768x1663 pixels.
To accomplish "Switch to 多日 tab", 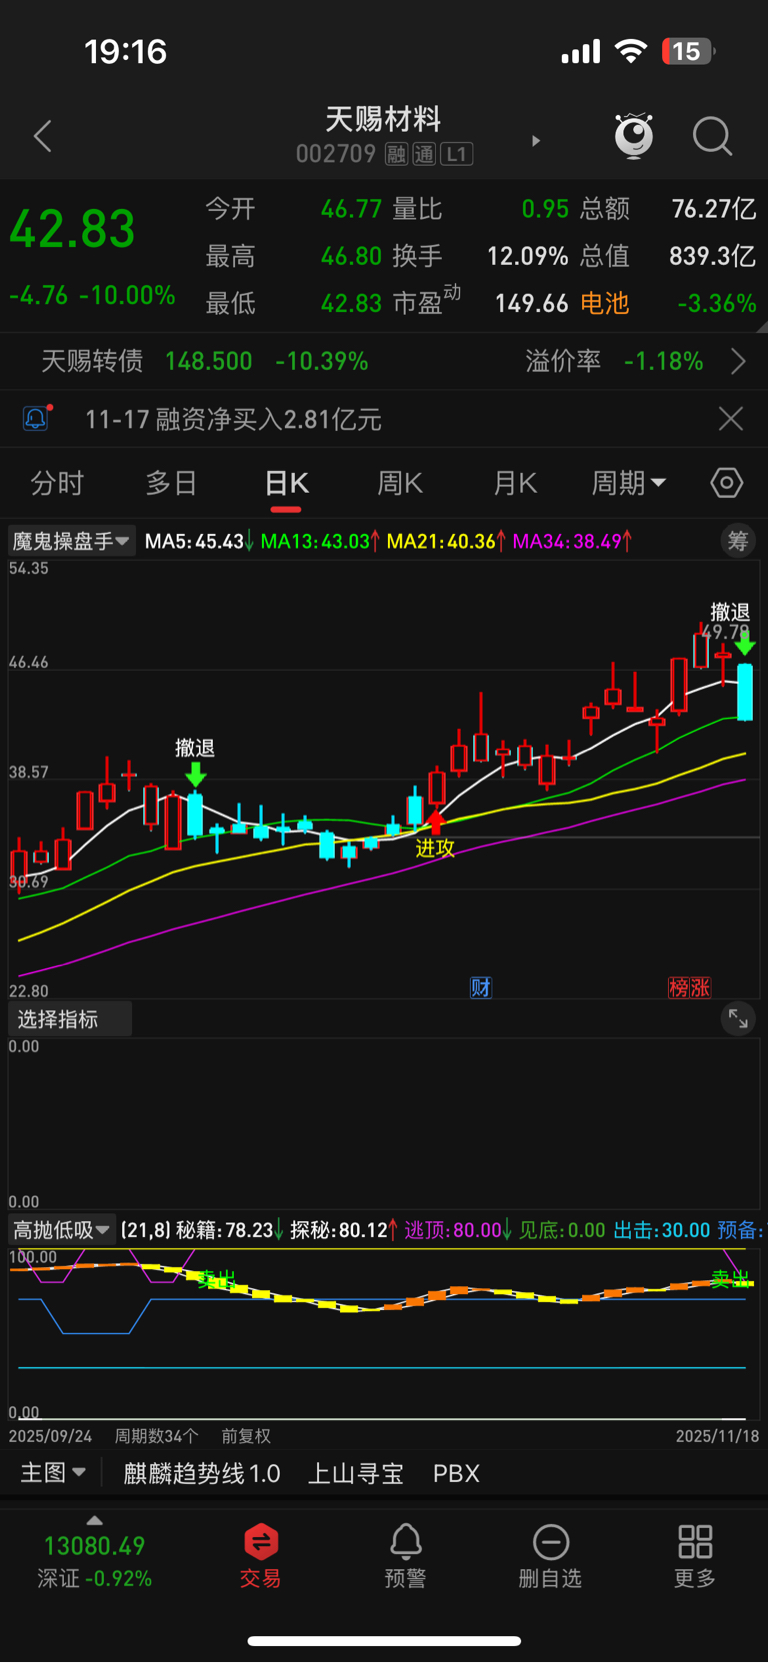I will (171, 483).
